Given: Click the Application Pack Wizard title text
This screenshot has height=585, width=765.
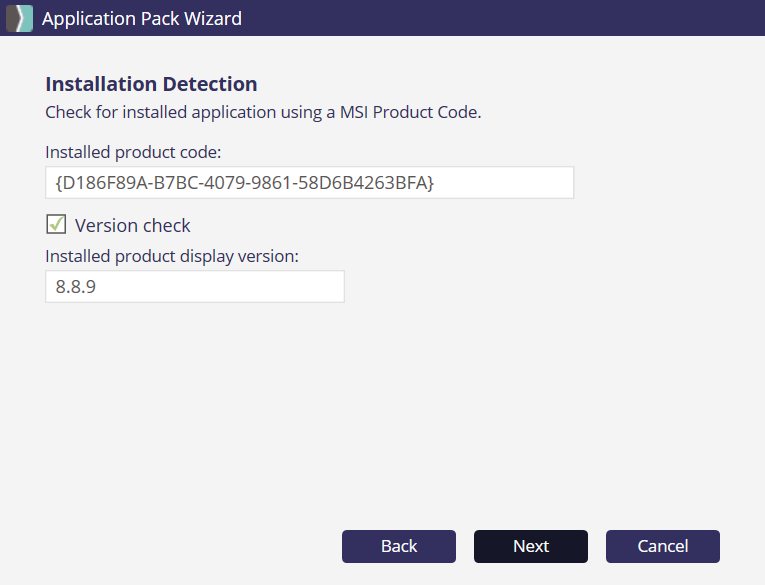Looking at the screenshot, I should click(x=141, y=18).
